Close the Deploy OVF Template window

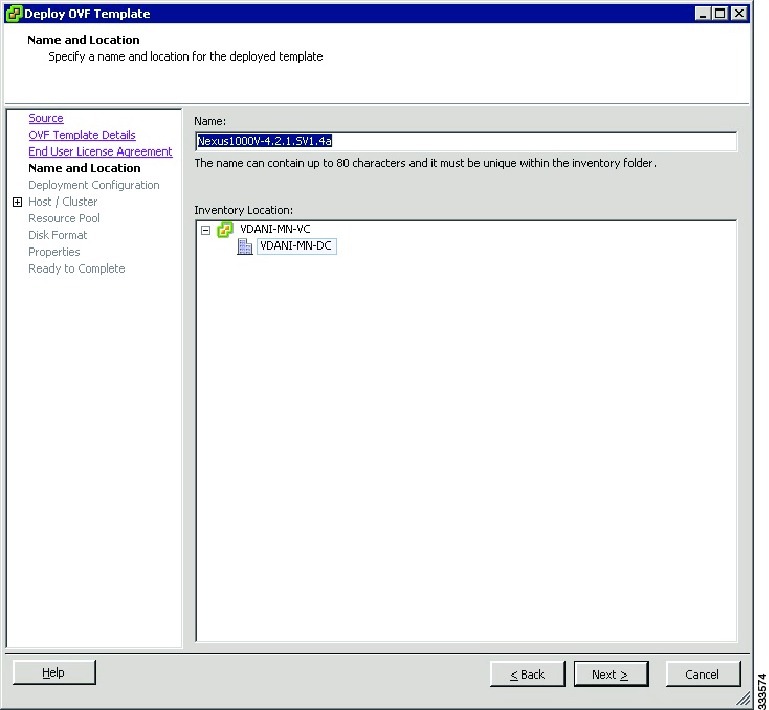point(739,13)
